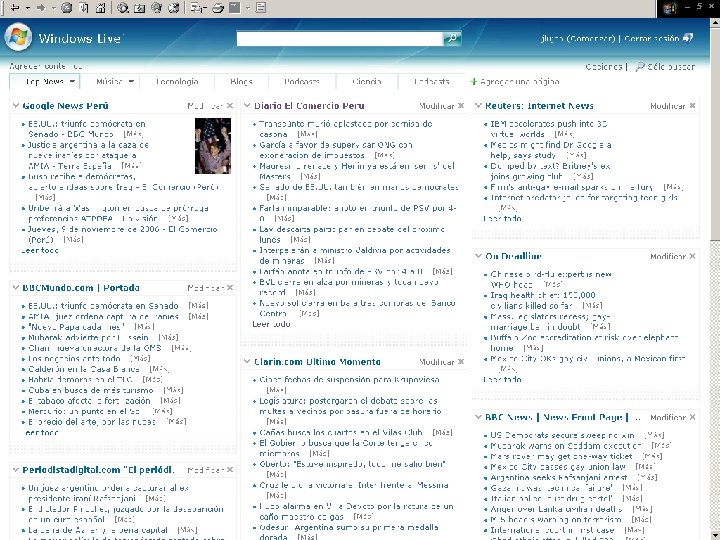The height and width of the screenshot is (540, 720).
Task: Click the Windows Live logo orb
Action: click(18, 37)
